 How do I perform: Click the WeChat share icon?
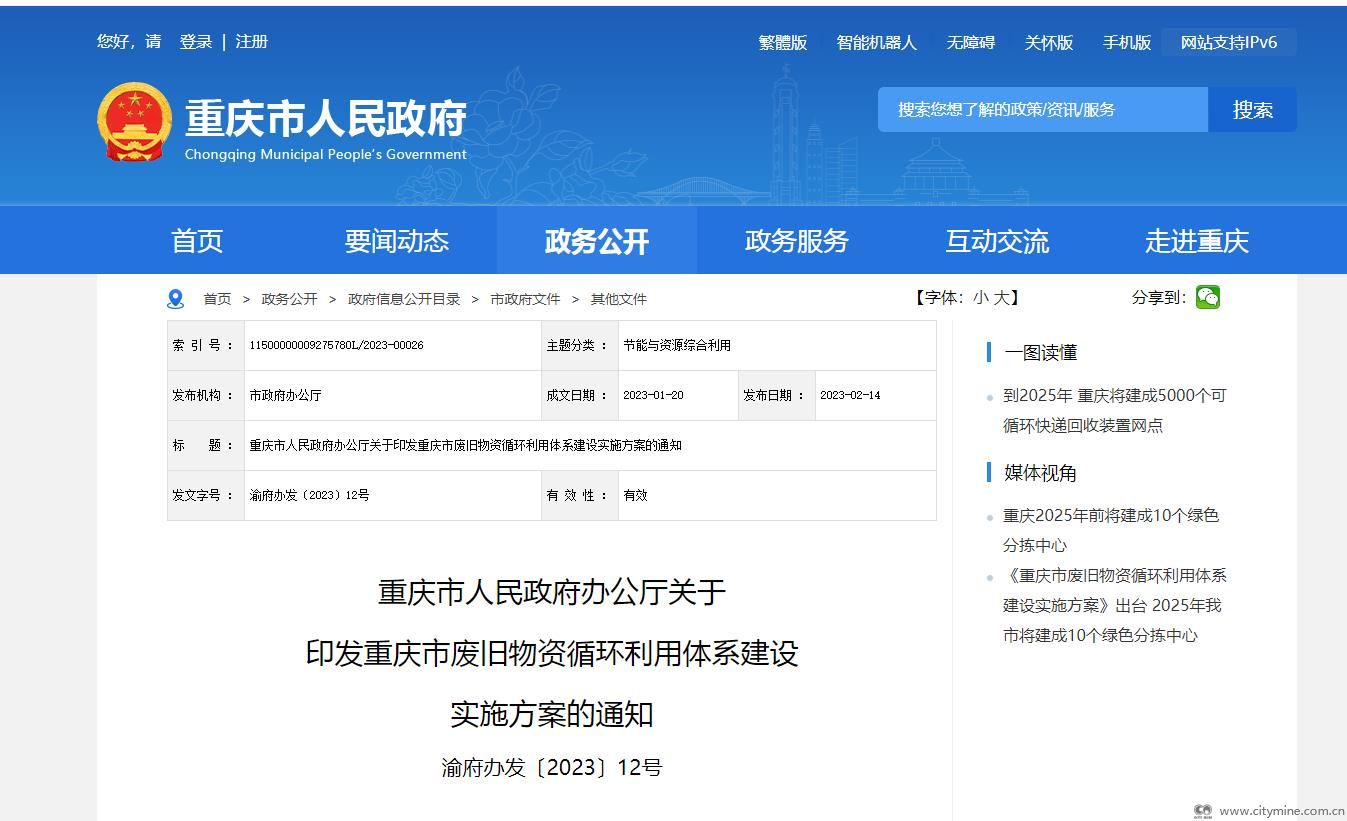point(1208,297)
